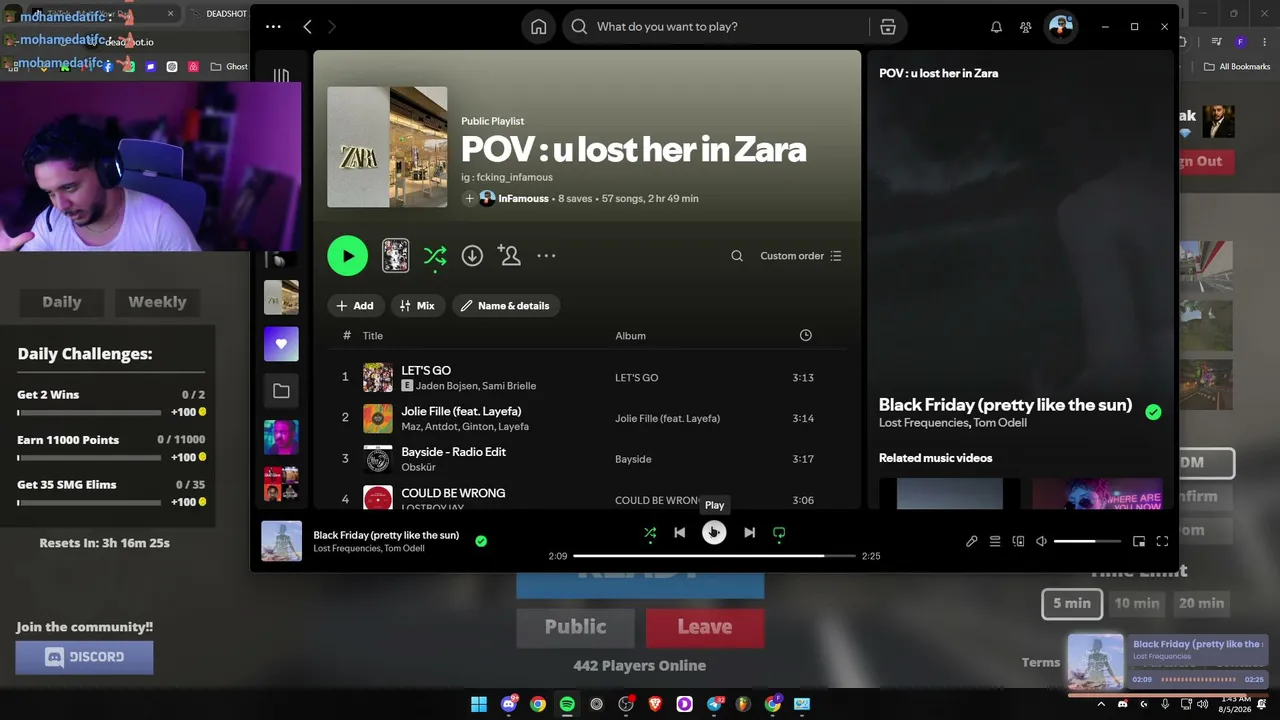
Task: Show the Friend Activity panel icon
Action: click(x=1026, y=27)
